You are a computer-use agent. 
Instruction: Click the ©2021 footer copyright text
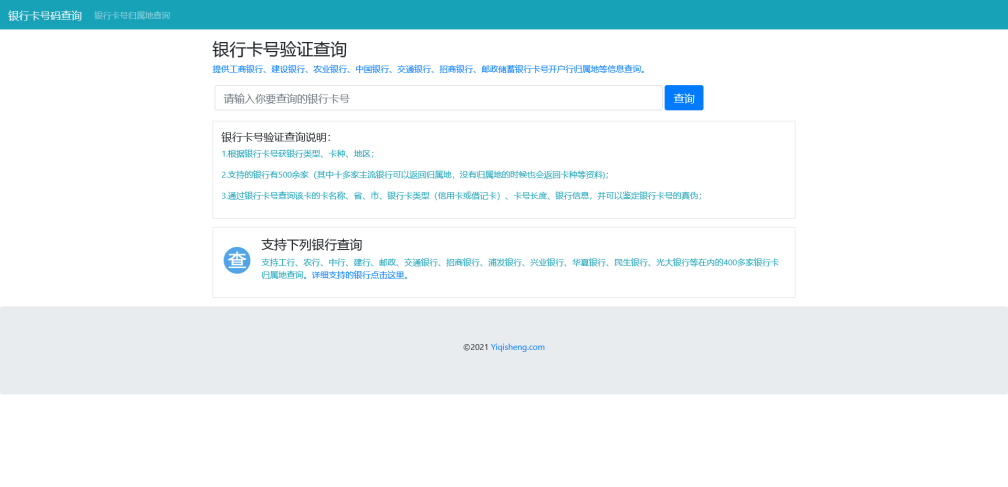click(x=476, y=347)
